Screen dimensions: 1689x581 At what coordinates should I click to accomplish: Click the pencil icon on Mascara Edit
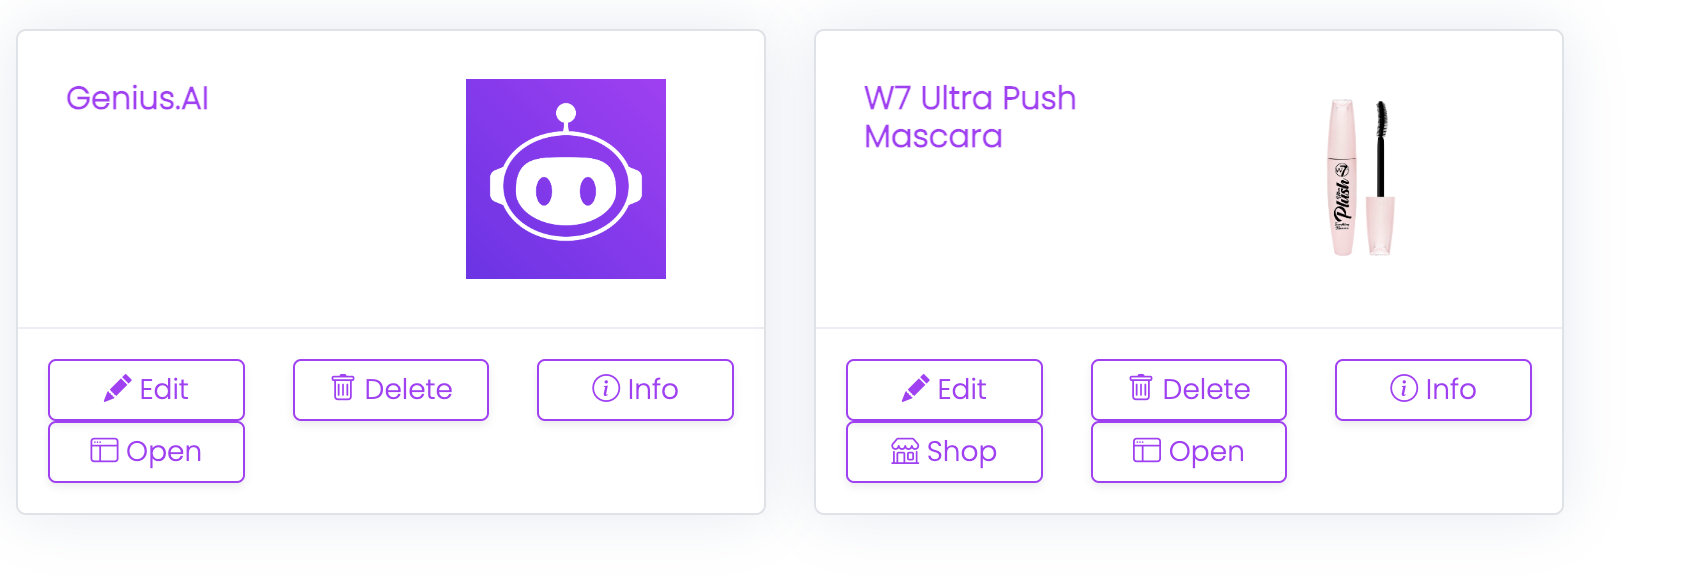[915, 389]
